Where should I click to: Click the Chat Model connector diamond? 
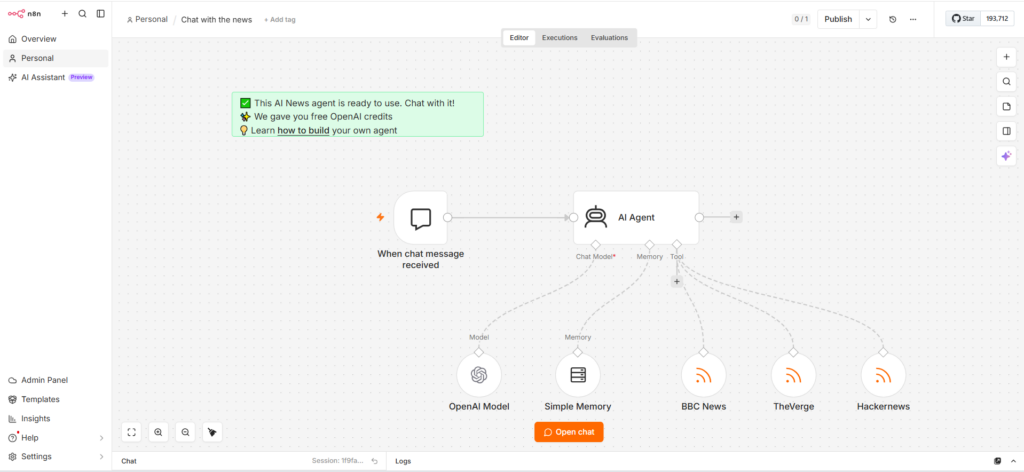(x=595, y=245)
